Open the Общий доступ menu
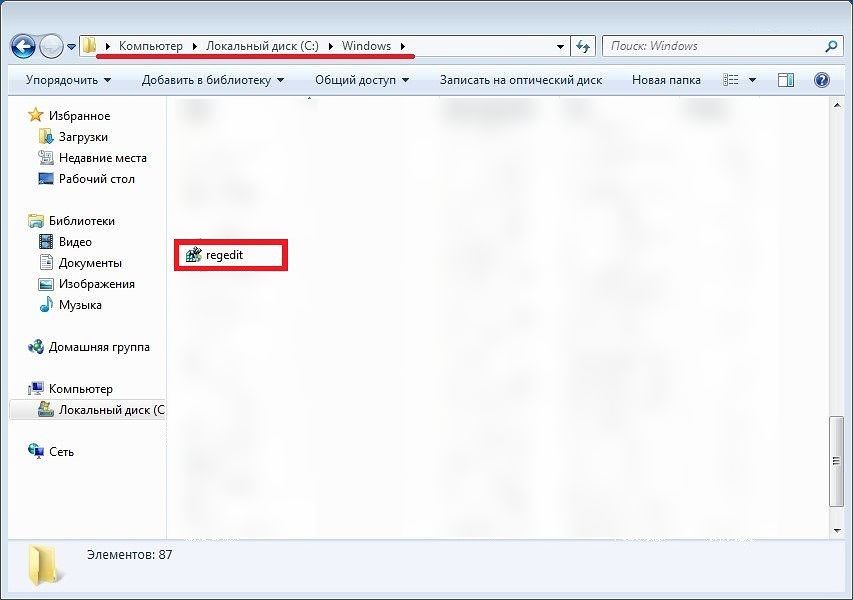 [362, 80]
